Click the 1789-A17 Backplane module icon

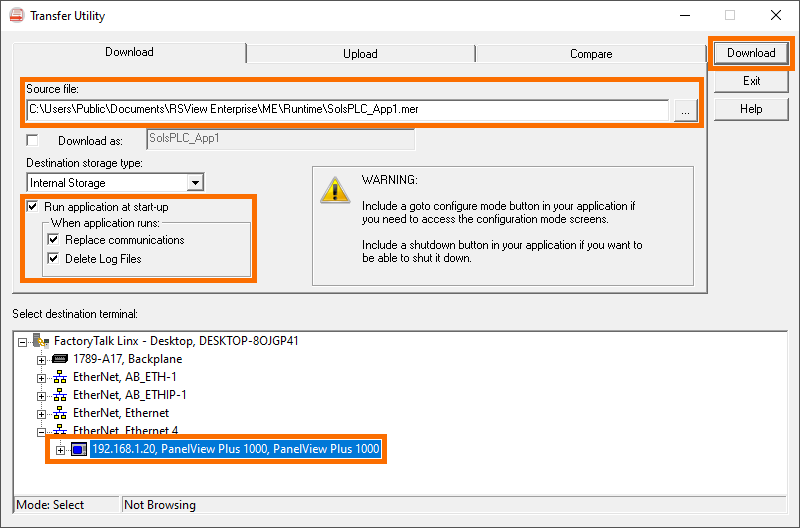(60, 359)
